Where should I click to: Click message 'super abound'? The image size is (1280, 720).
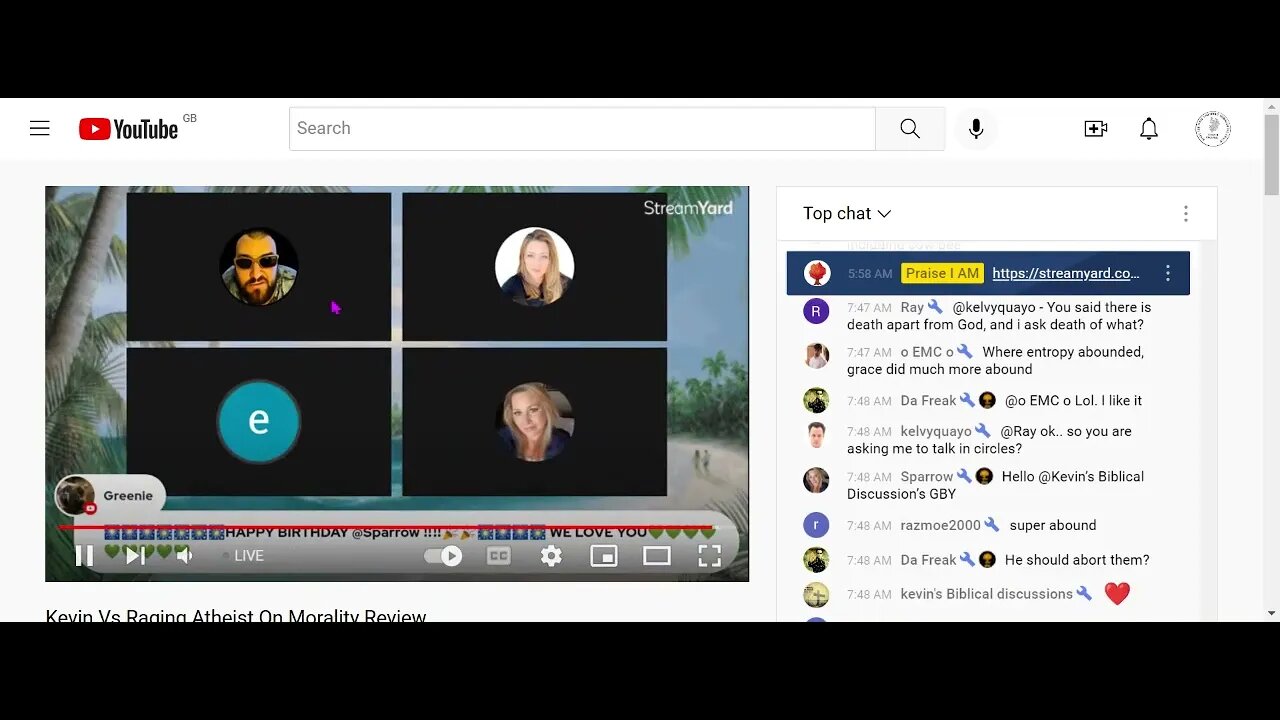pyautogui.click(x=1053, y=525)
